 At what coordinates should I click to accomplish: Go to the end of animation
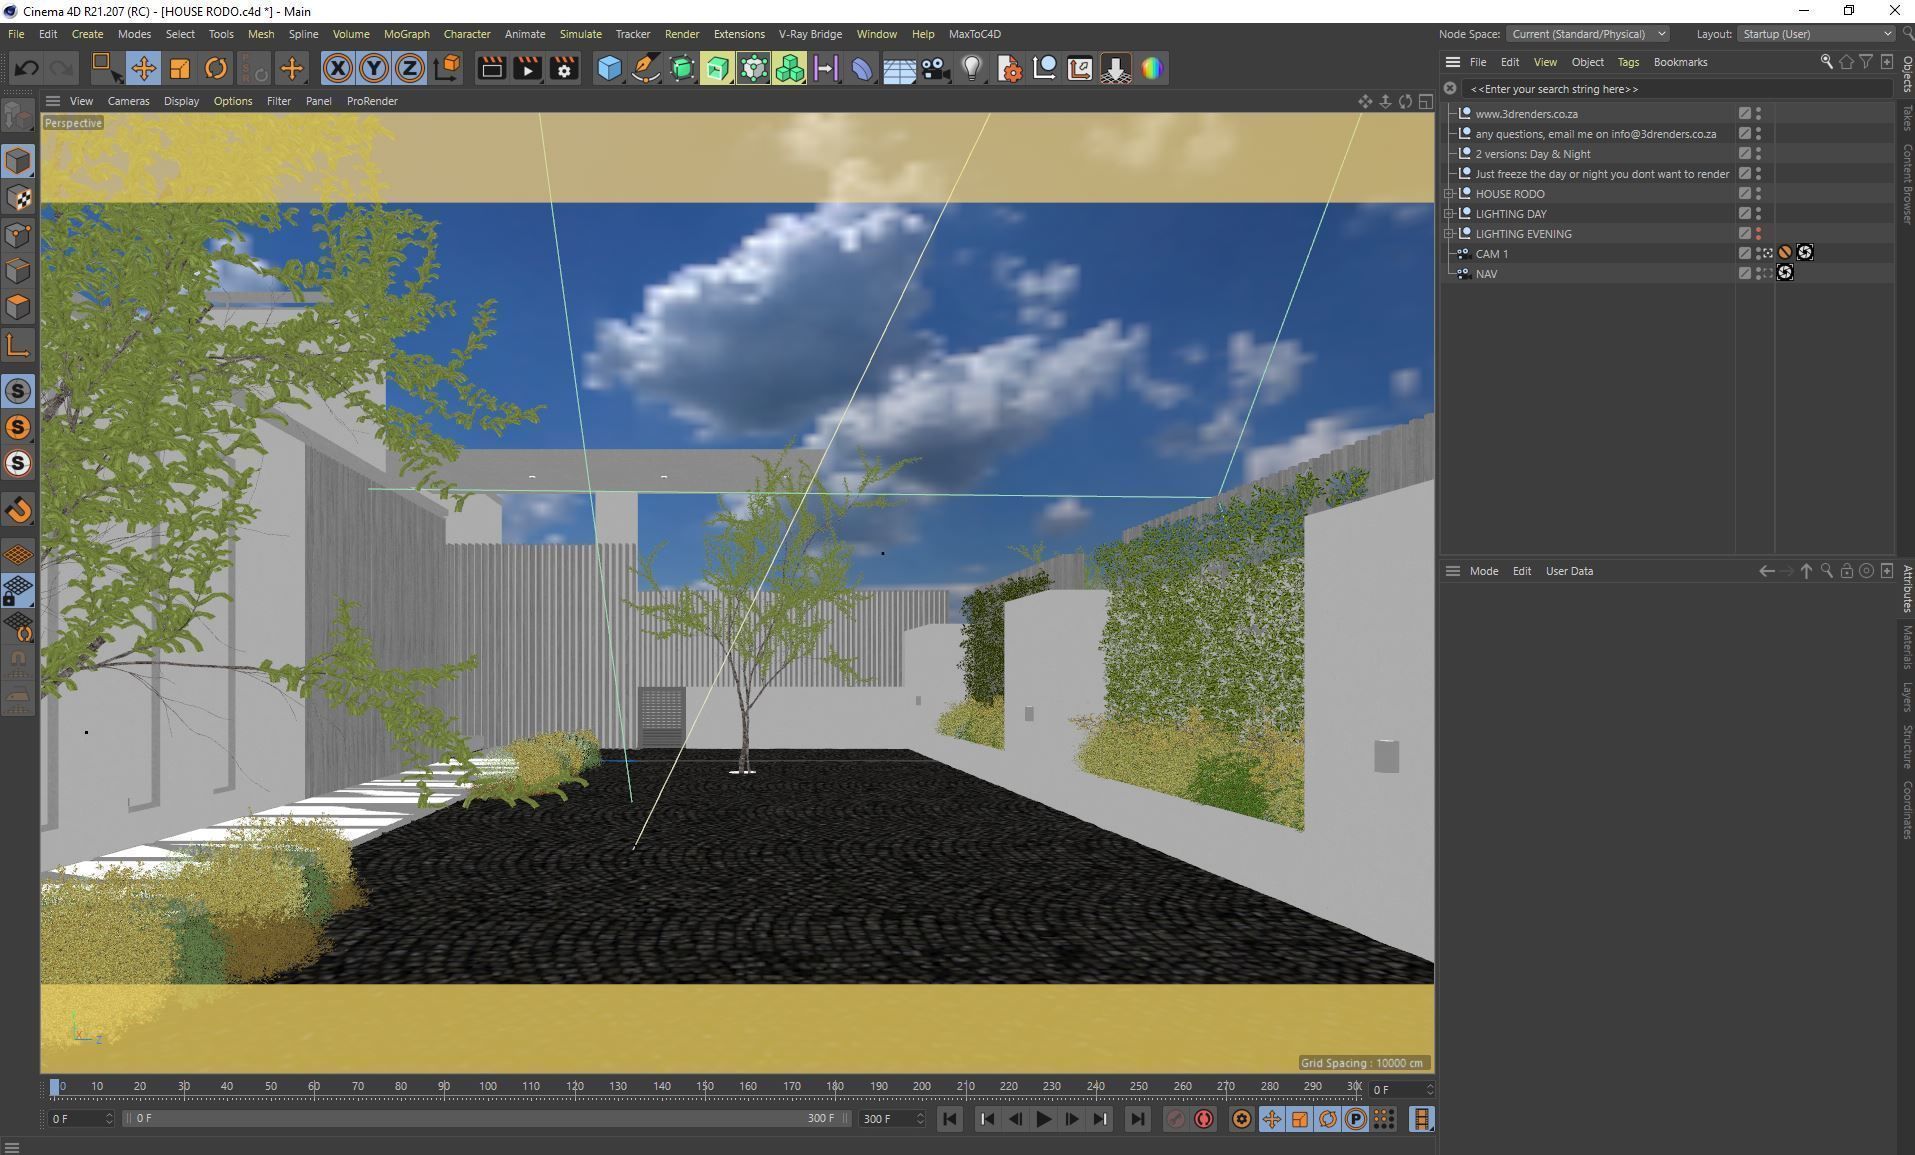point(1137,1119)
